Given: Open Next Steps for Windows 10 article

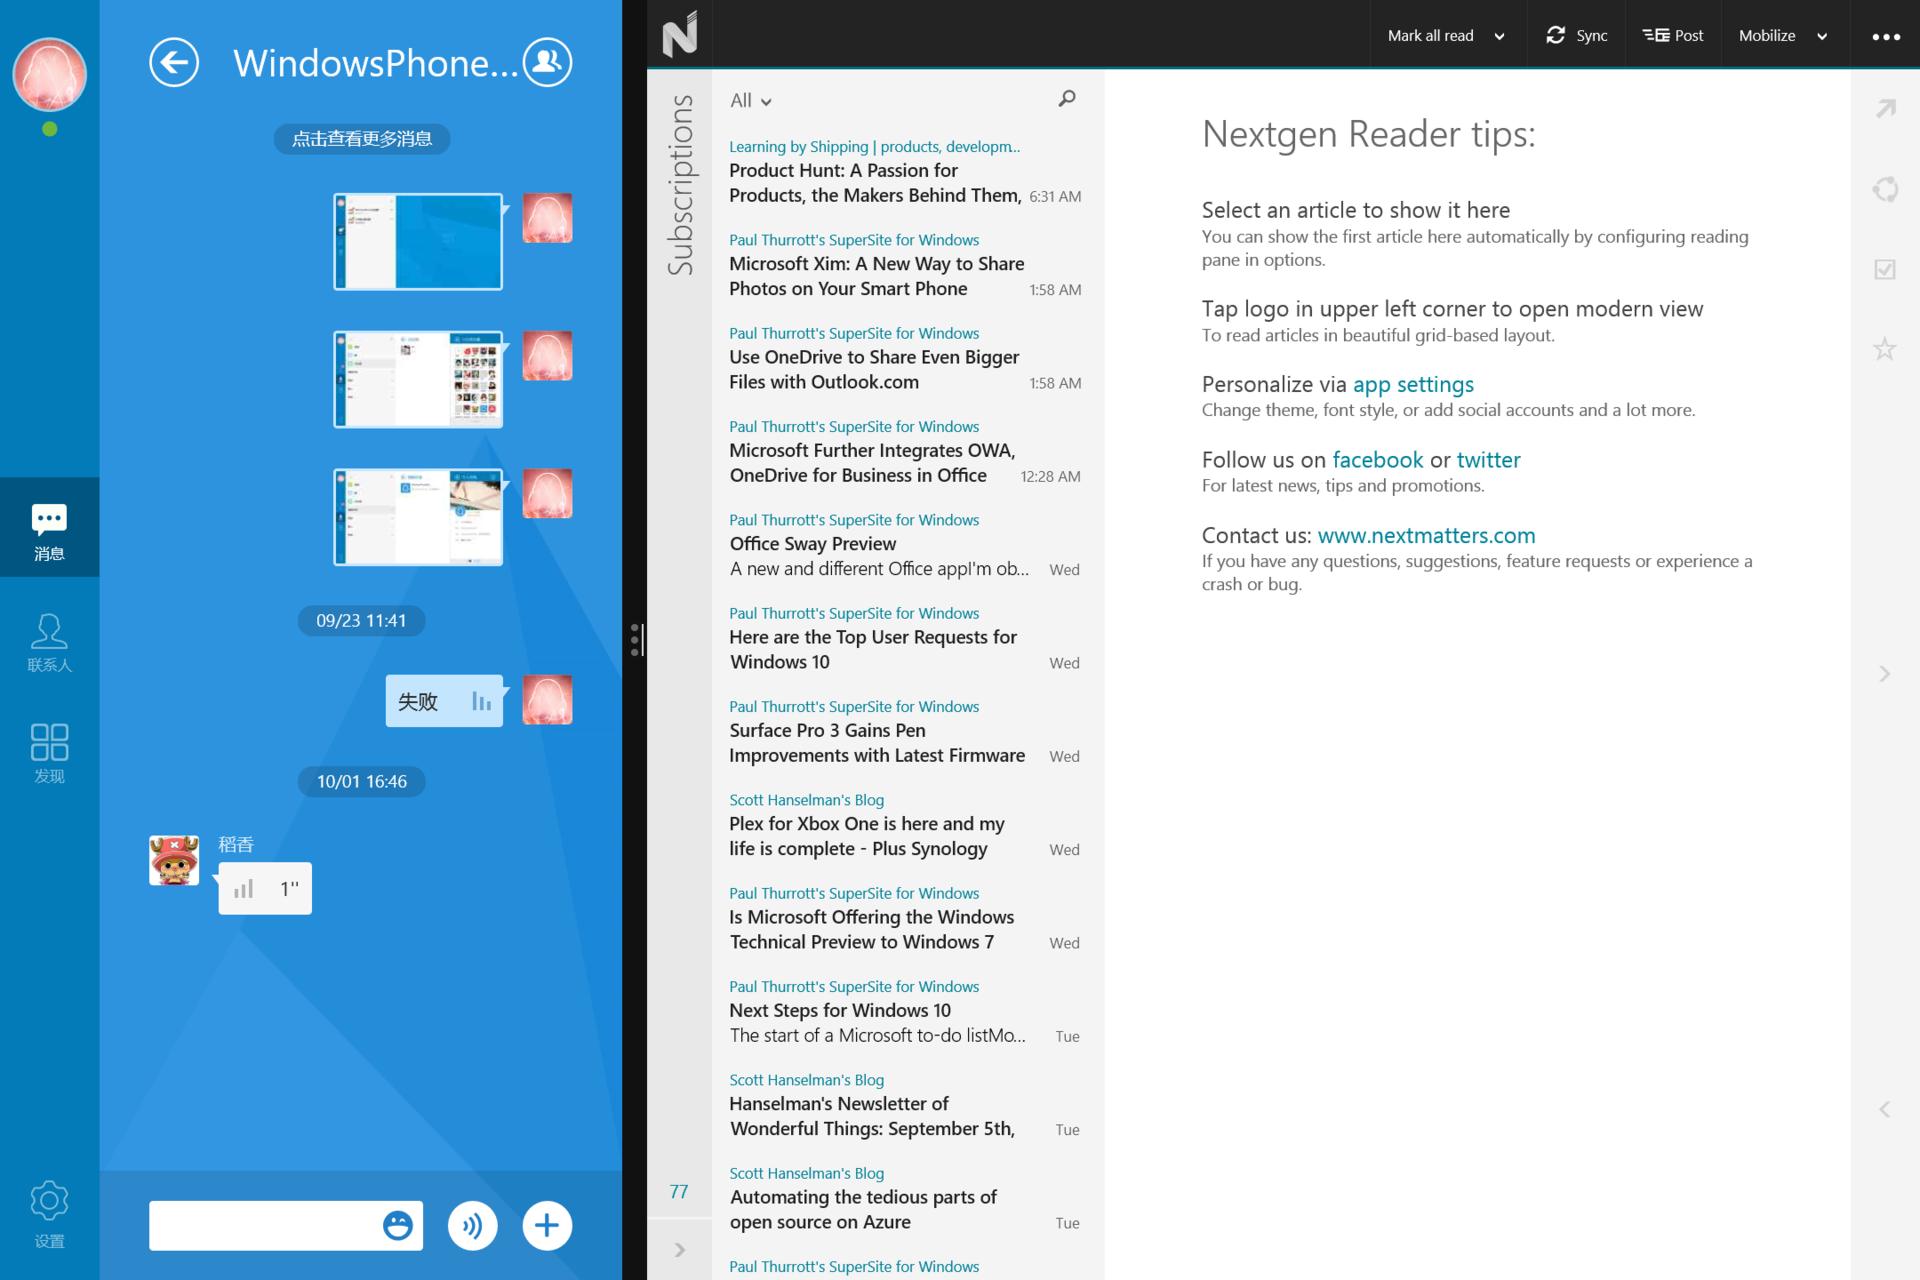Looking at the screenshot, I should [905, 1012].
